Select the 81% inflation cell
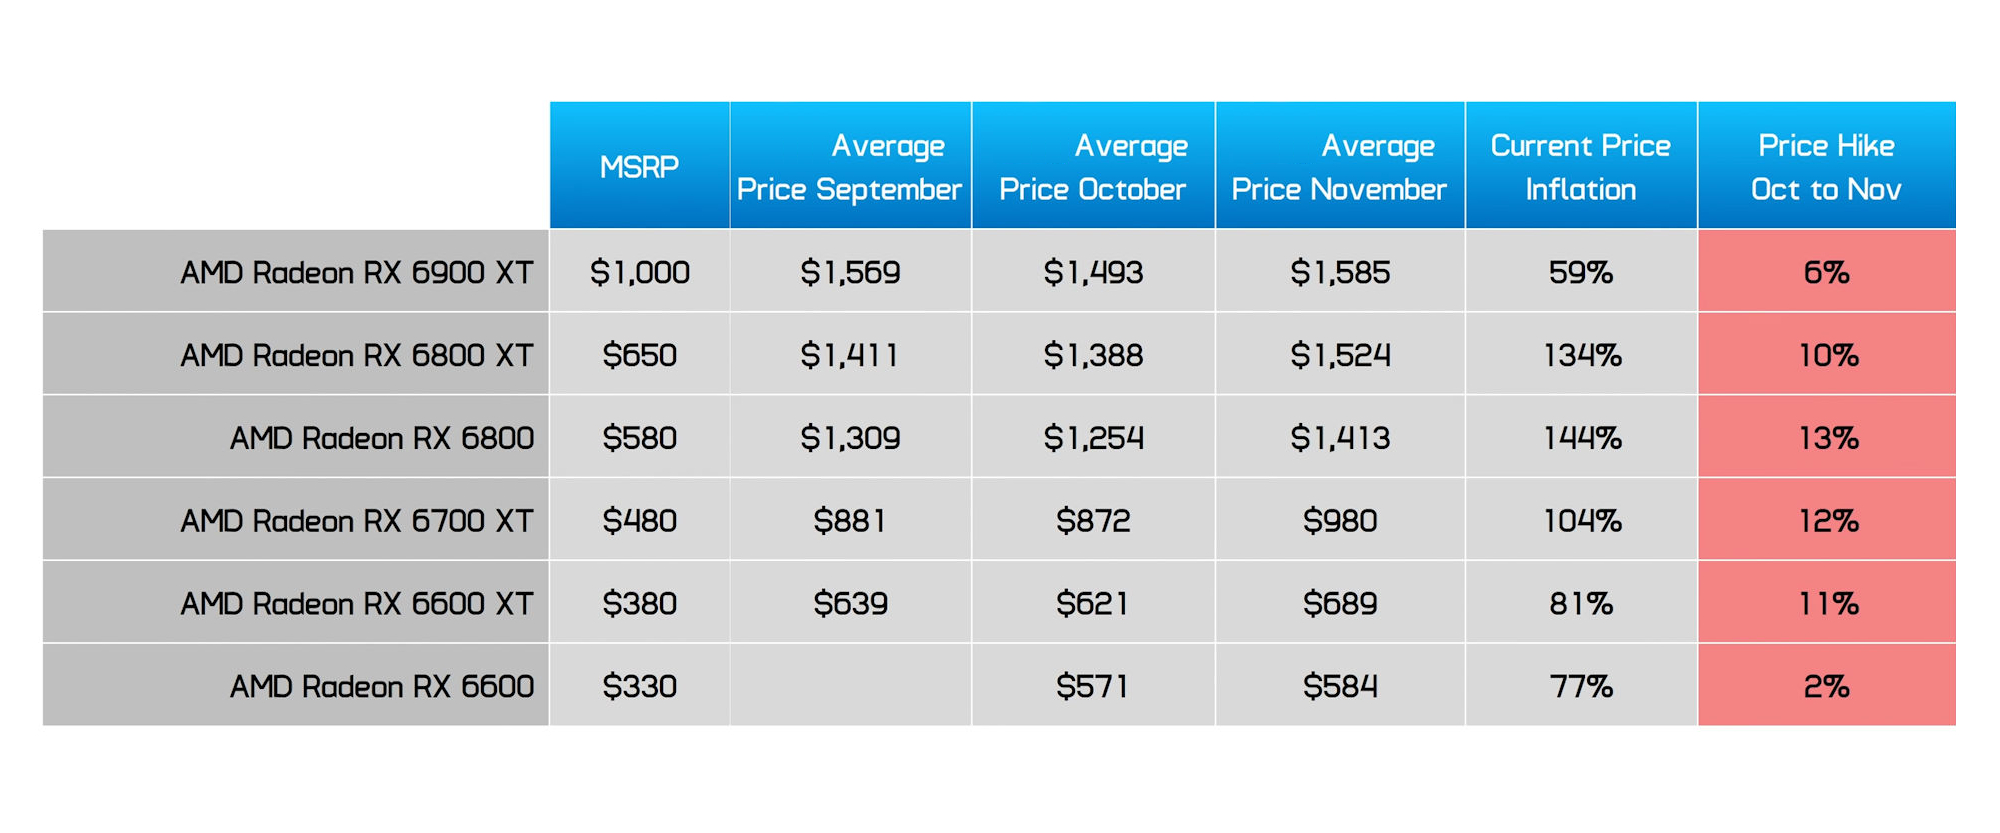 click(1581, 604)
